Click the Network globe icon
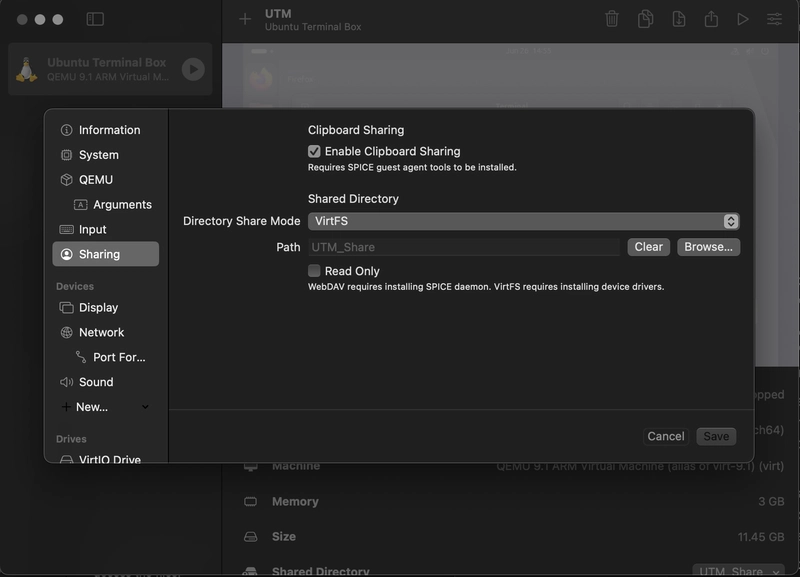Image resolution: width=800 pixels, height=577 pixels. [x=66, y=333]
